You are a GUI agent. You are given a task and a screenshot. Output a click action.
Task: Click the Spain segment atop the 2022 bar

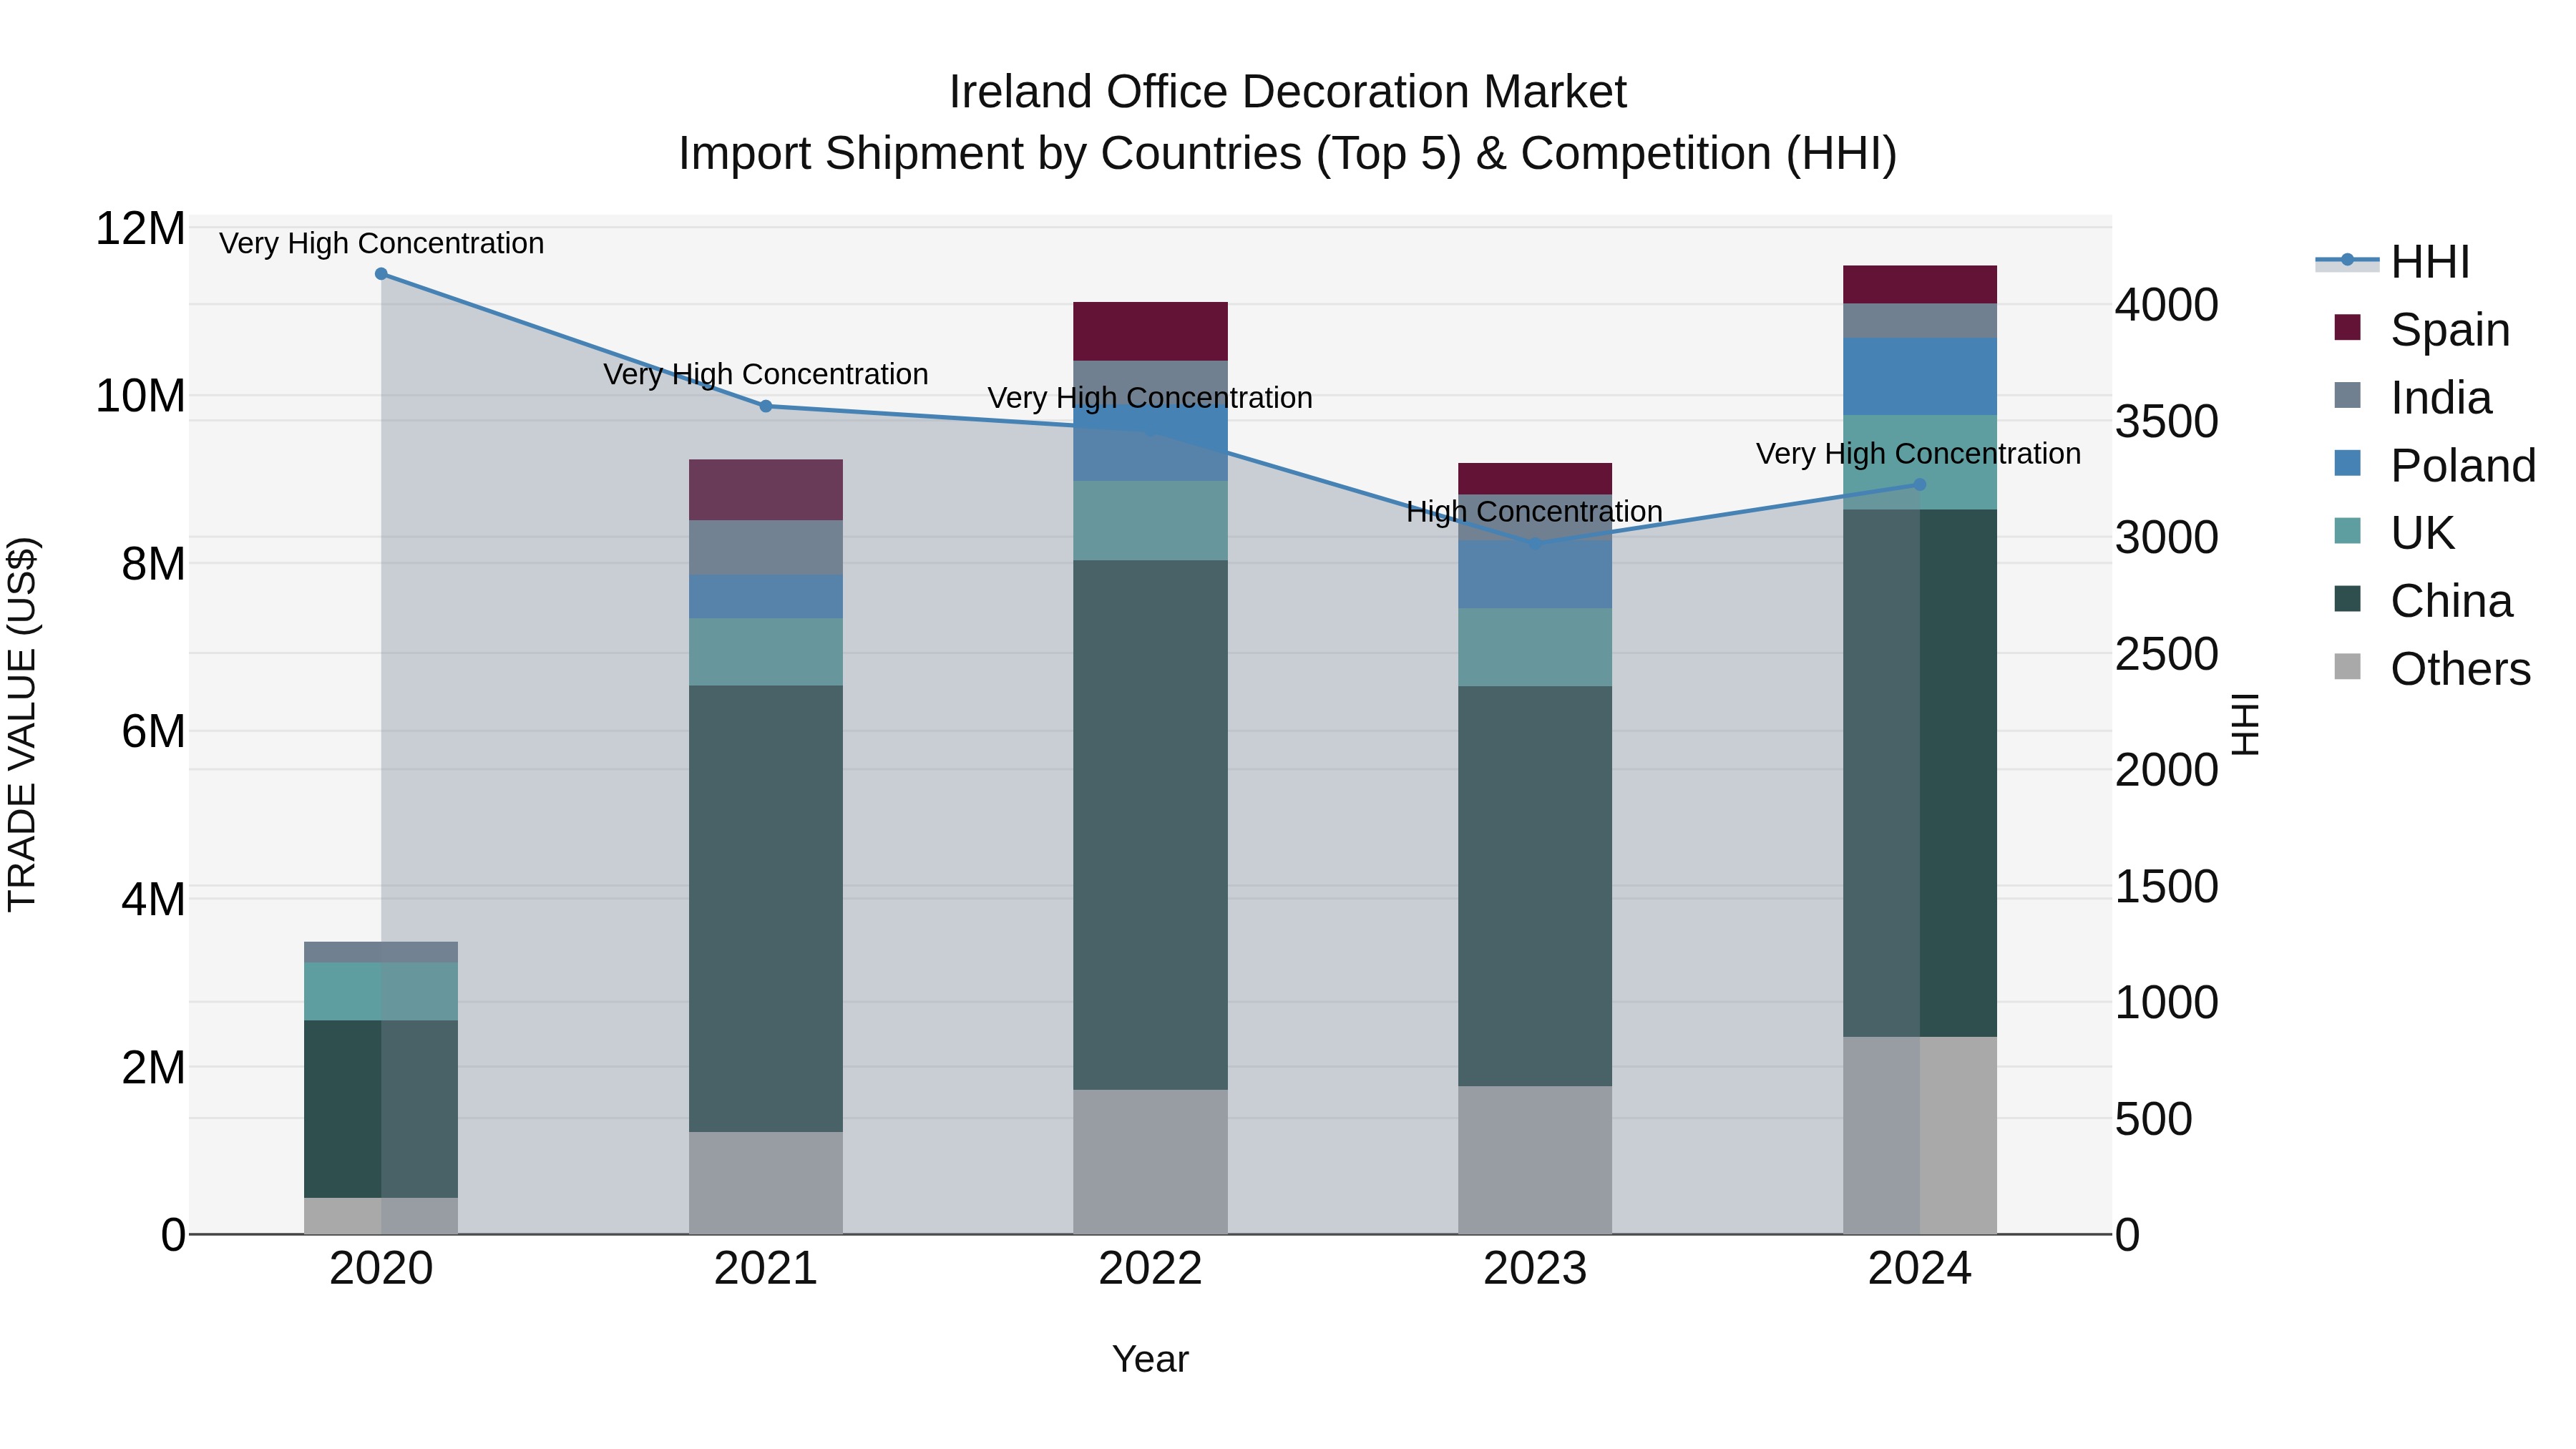coord(1150,331)
